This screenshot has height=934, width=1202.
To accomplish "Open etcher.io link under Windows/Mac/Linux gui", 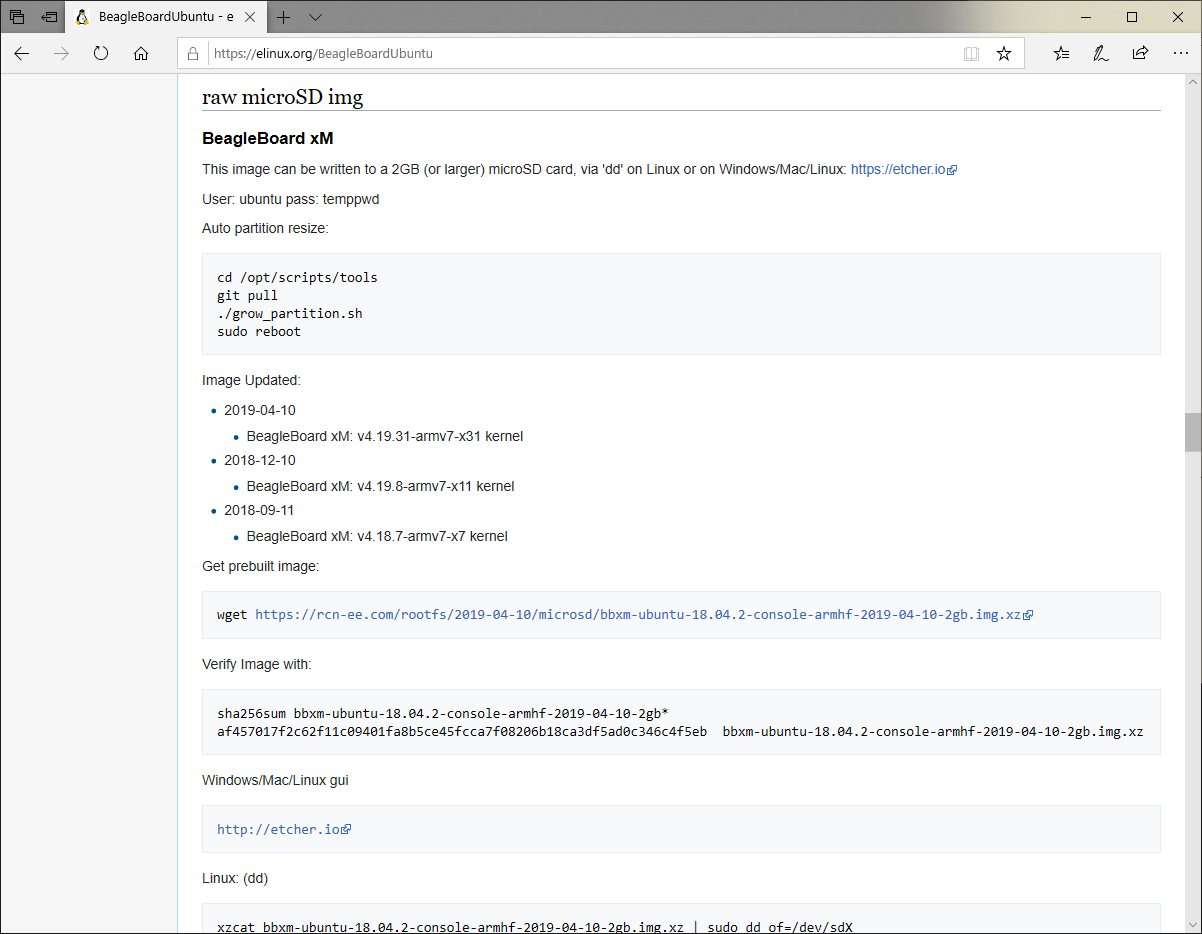I will click(279, 829).
